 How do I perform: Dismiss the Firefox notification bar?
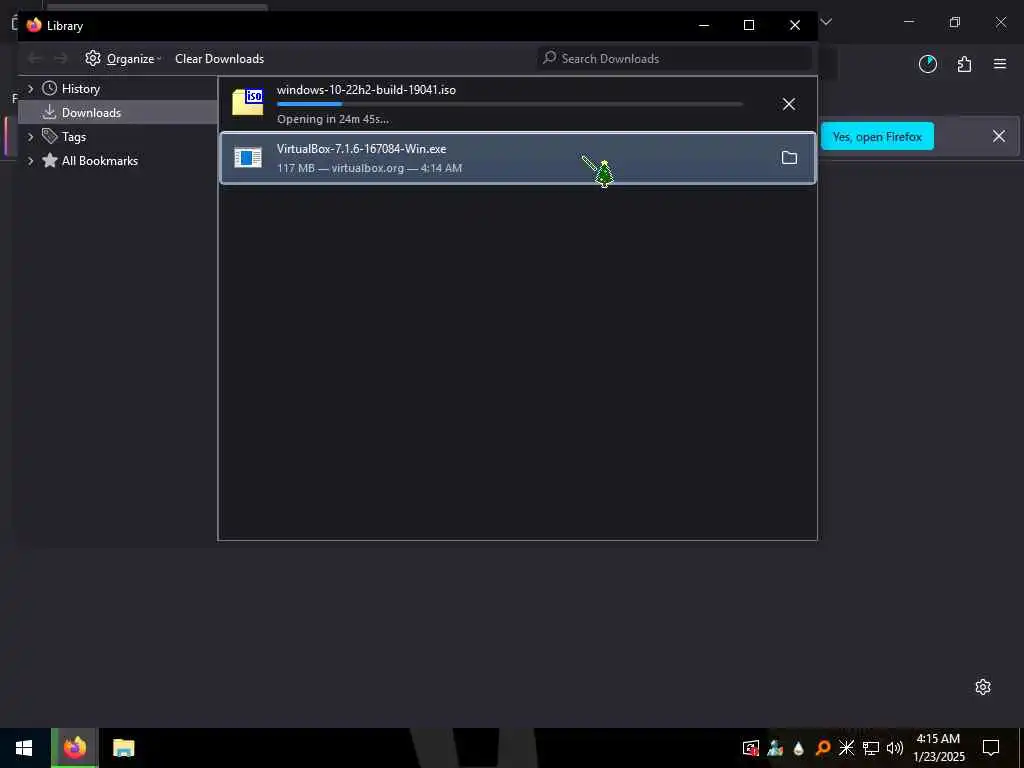(999, 136)
